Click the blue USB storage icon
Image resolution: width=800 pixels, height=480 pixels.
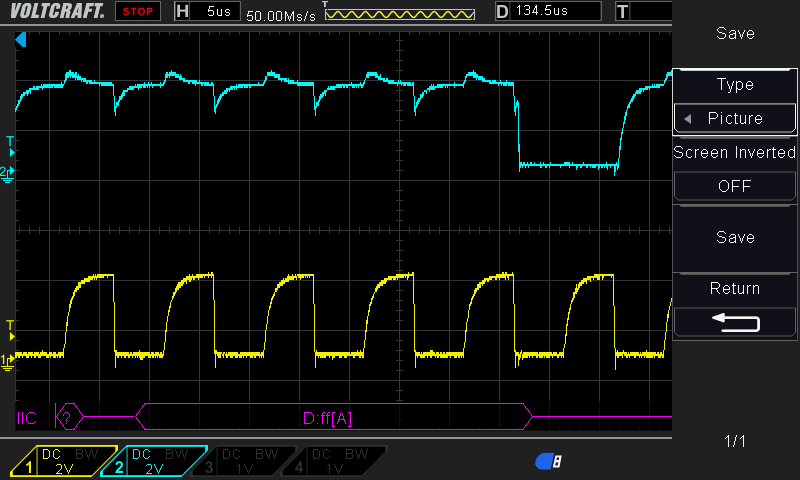click(548, 461)
